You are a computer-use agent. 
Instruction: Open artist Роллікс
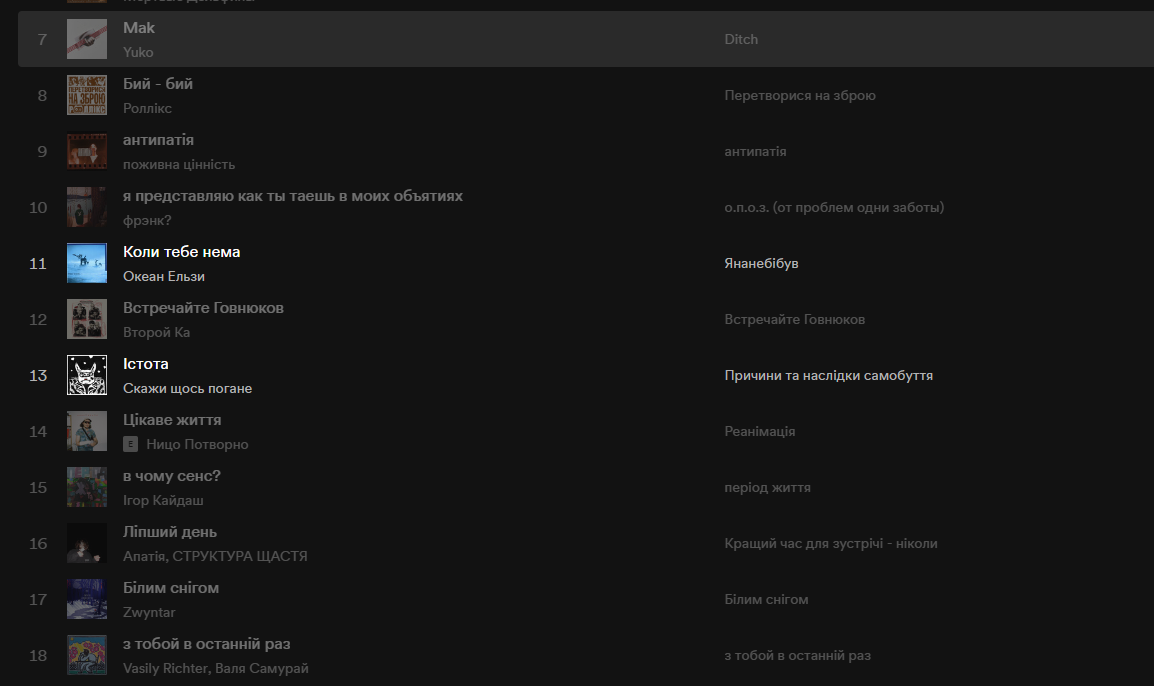(147, 108)
